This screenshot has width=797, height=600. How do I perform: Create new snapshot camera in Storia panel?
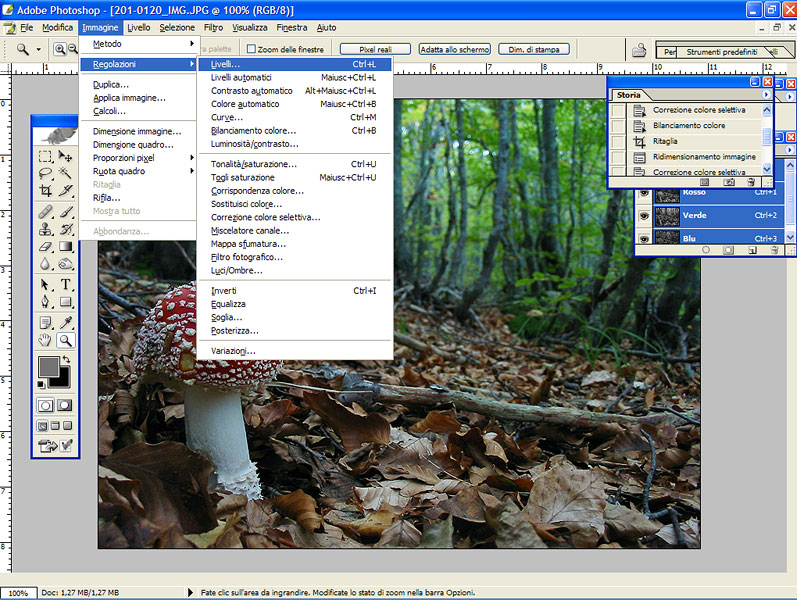(x=728, y=182)
